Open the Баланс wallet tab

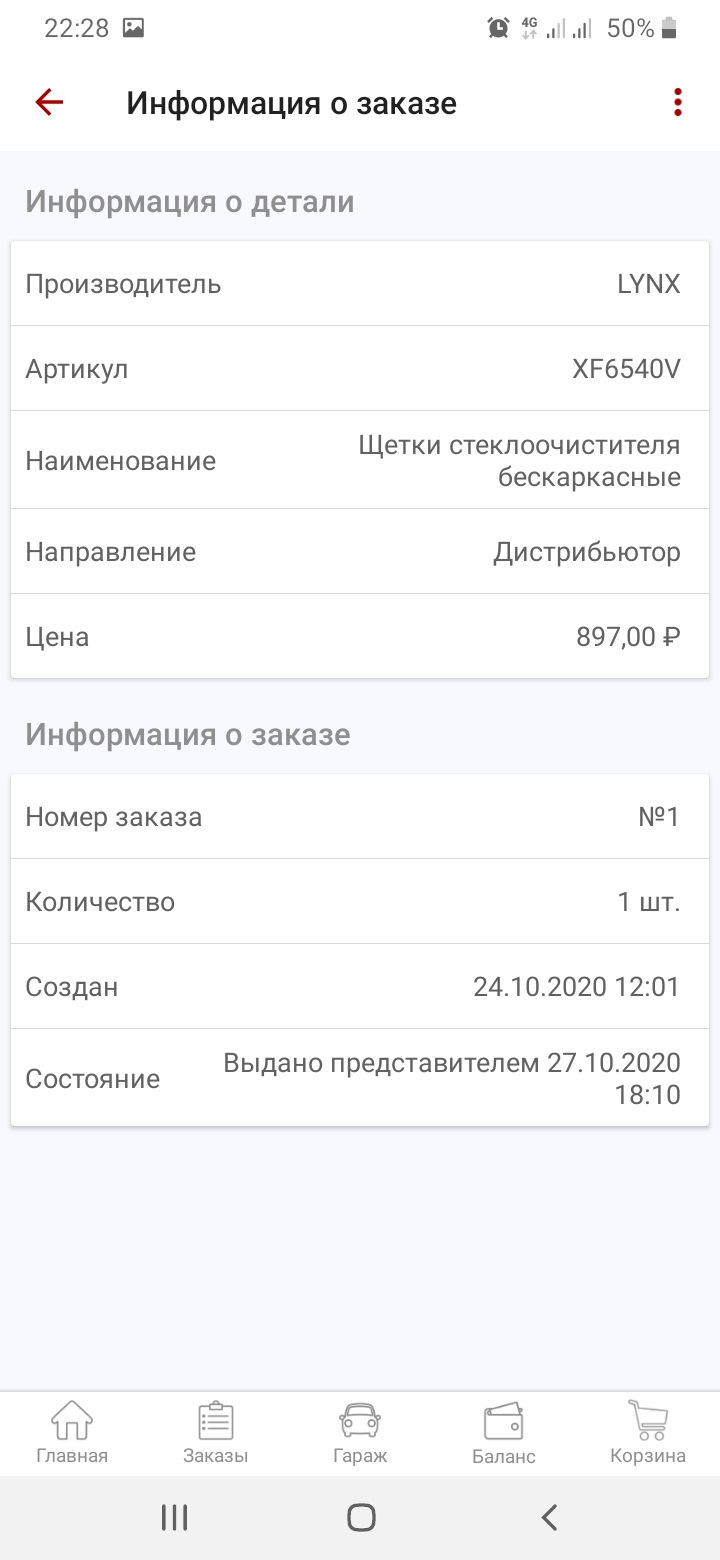(x=503, y=1432)
